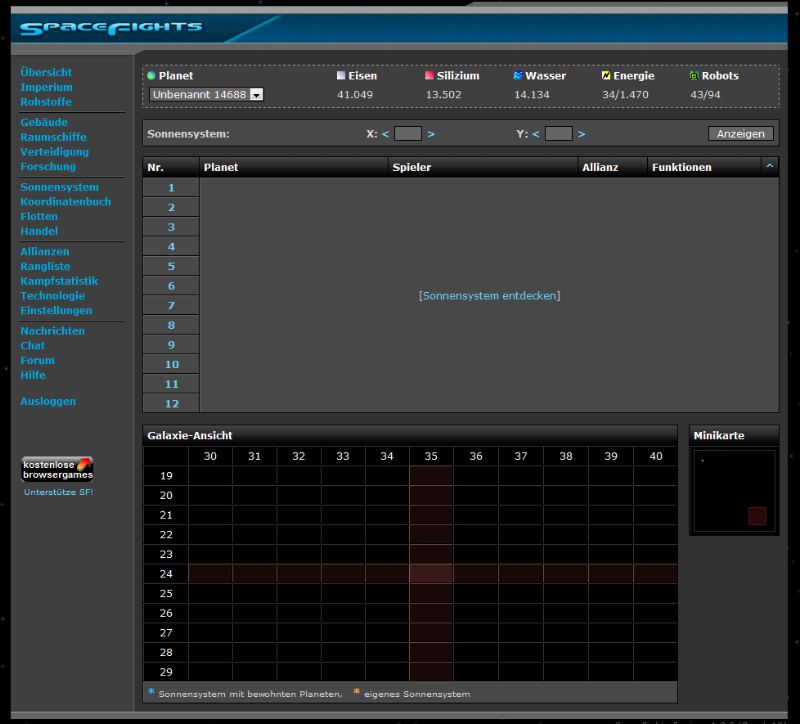Click the Robots resource icon

[694, 76]
